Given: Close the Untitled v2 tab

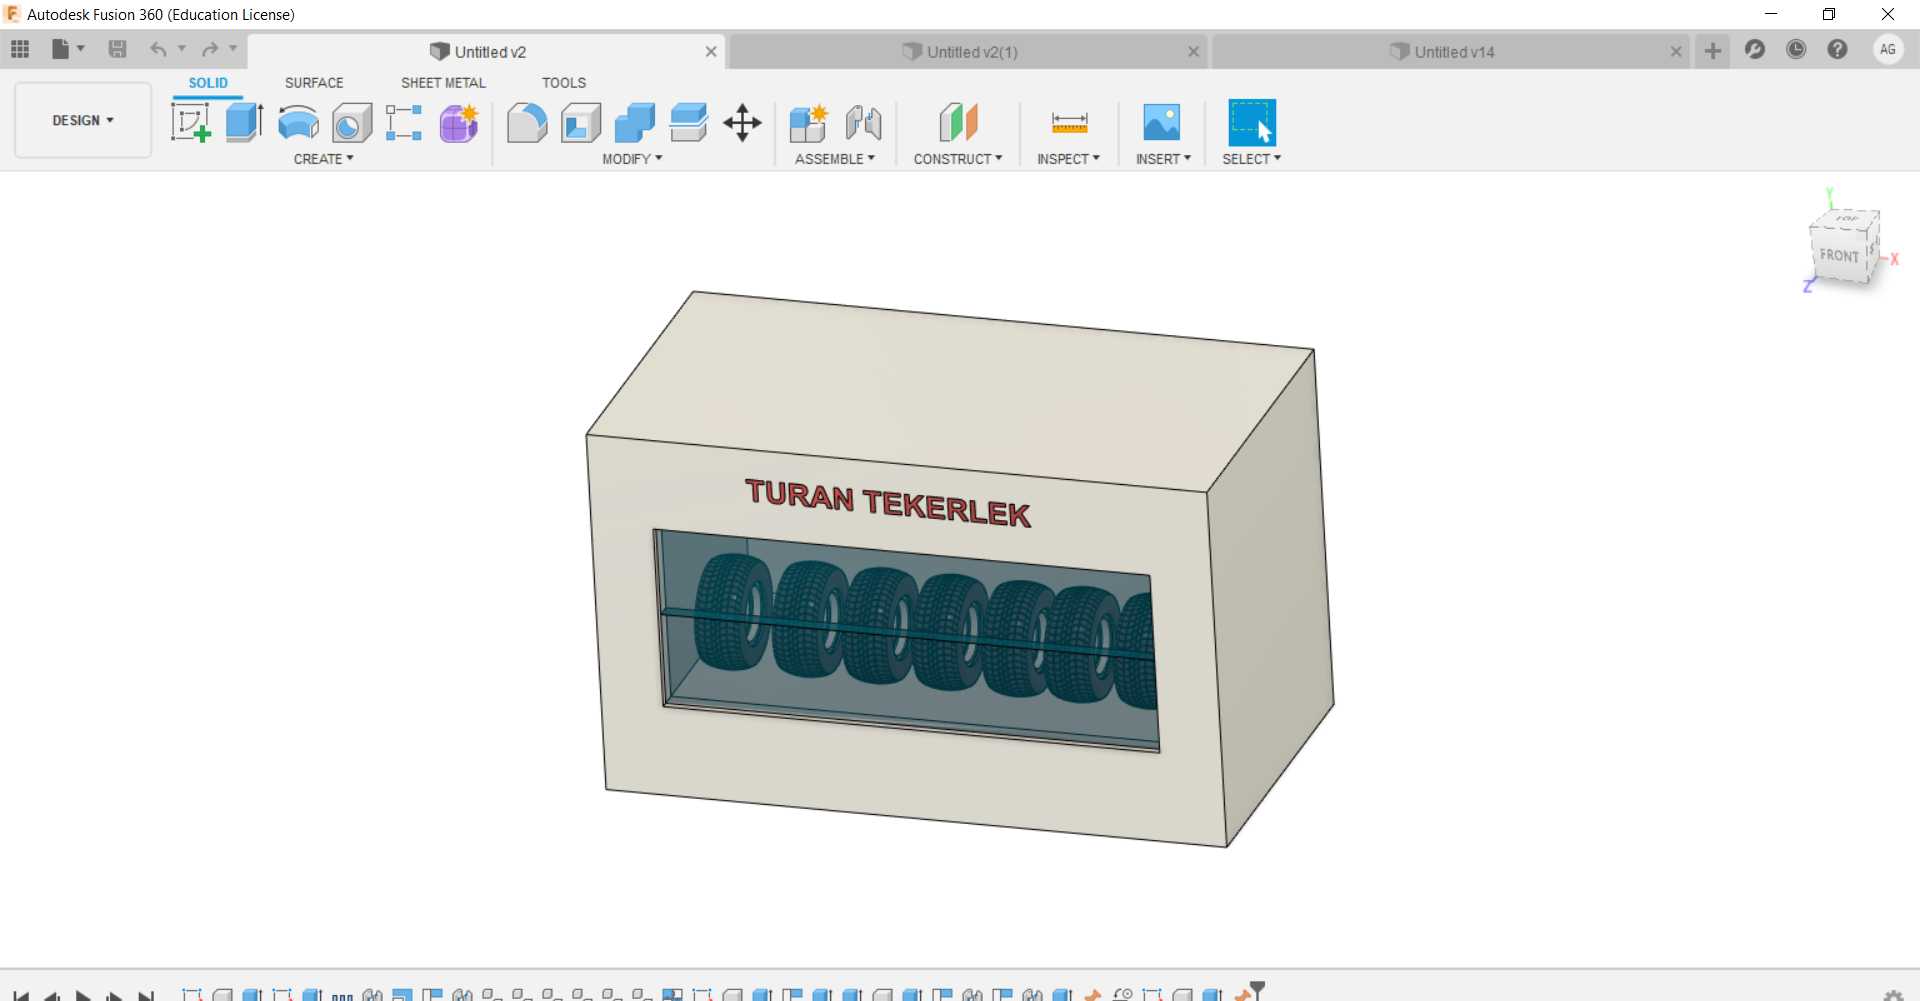Looking at the screenshot, I should [711, 52].
